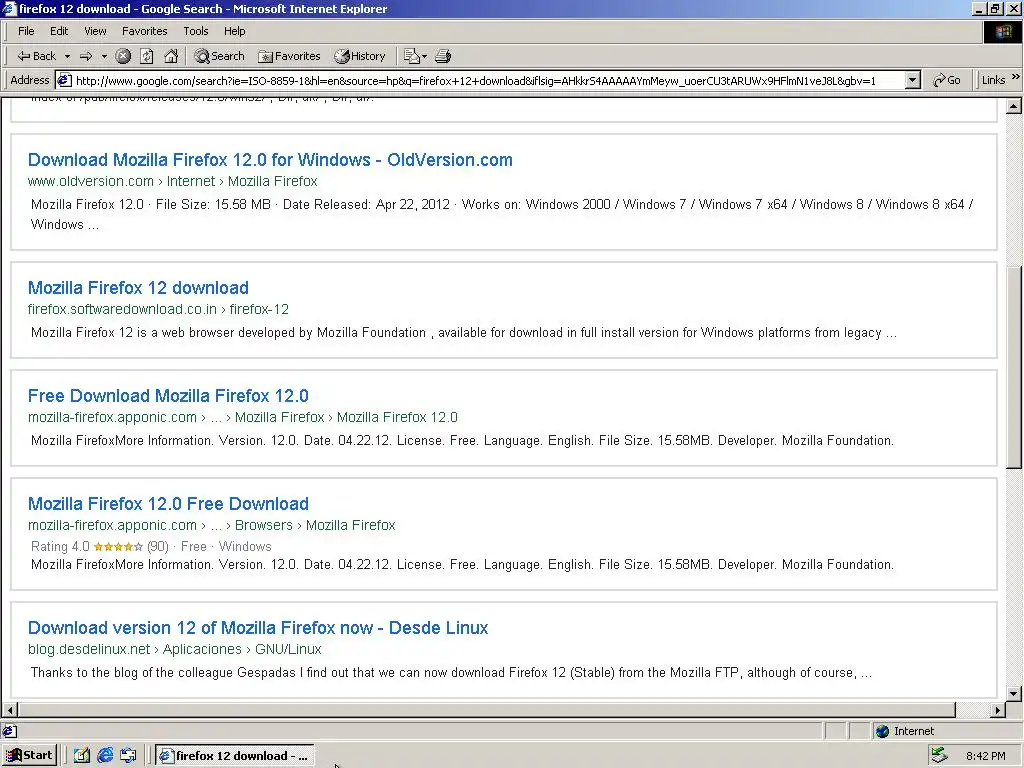This screenshot has width=1024, height=768.
Task: Click the horizontal scrollbar thumb
Action: pyautogui.click(x=487, y=710)
